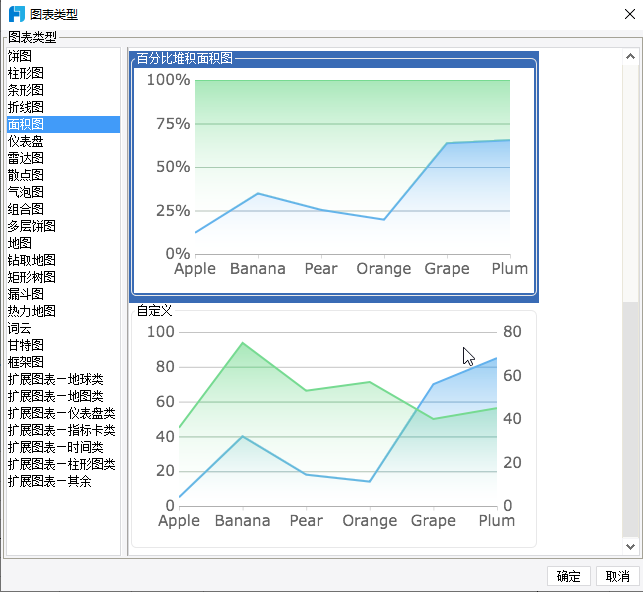The image size is (643, 592).
Task: Confirm with the 确定 button
Action: (x=568, y=576)
